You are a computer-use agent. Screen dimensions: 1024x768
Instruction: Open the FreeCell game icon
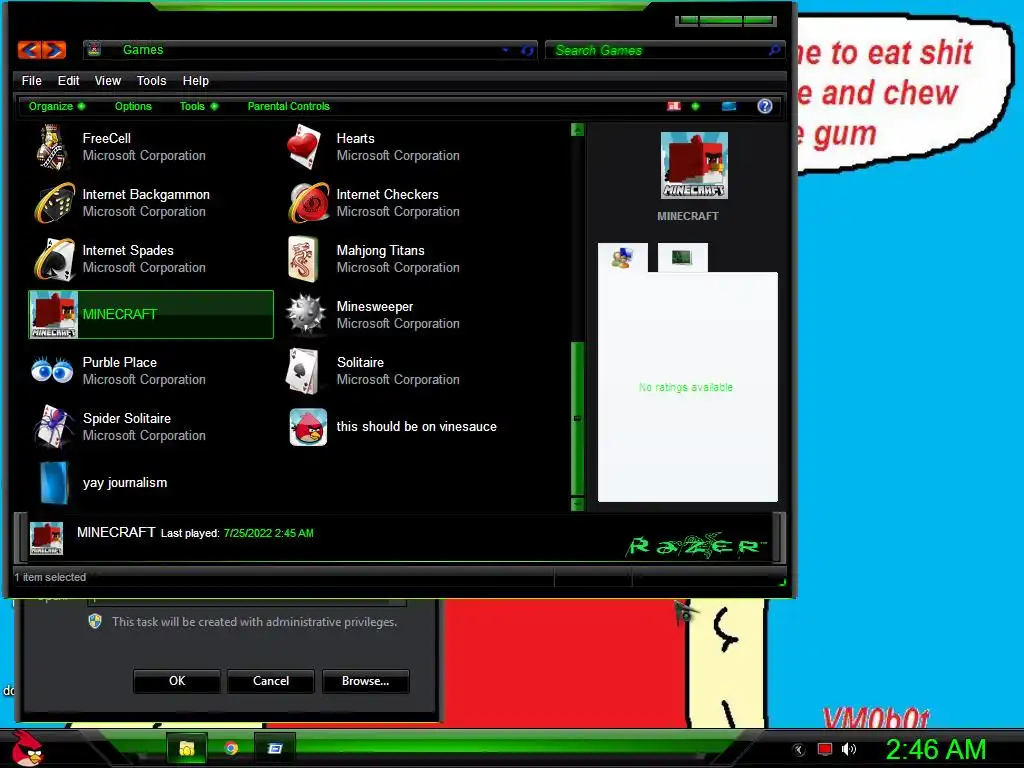tap(52, 148)
